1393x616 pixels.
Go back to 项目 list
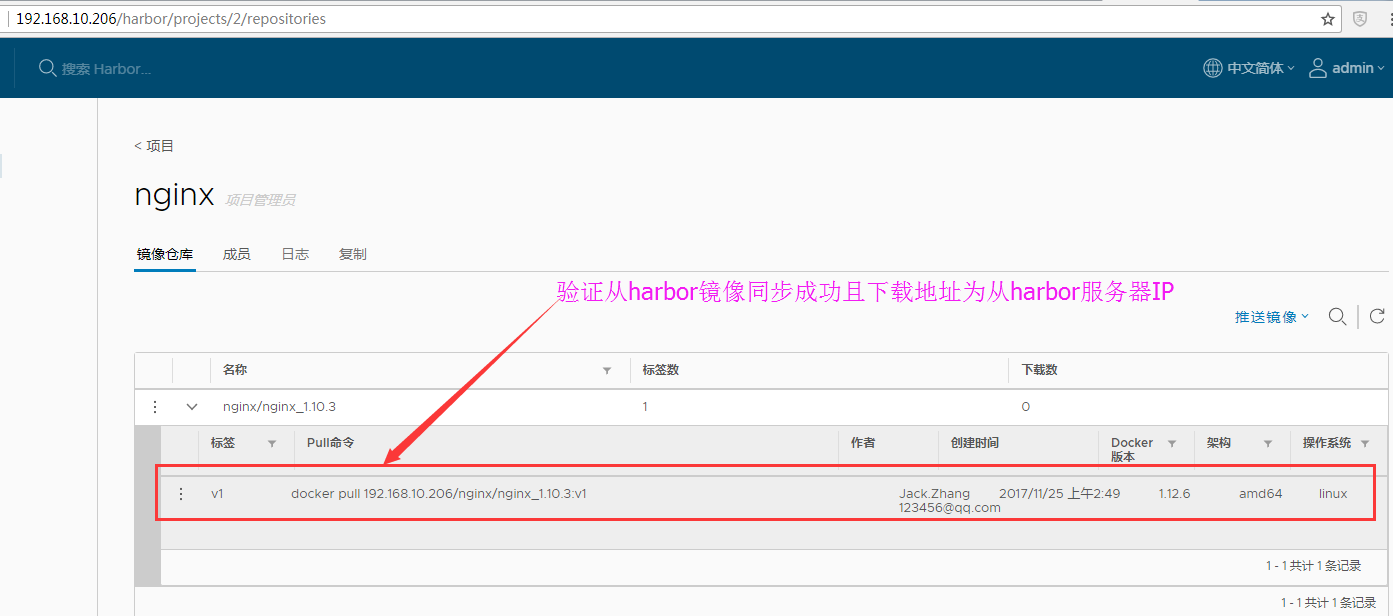[154, 146]
